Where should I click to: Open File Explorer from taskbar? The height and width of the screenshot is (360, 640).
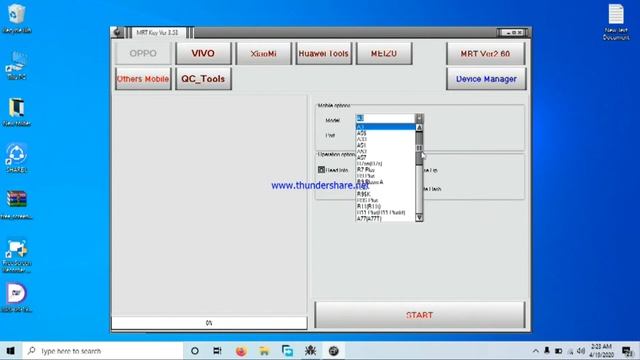click(x=264, y=351)
